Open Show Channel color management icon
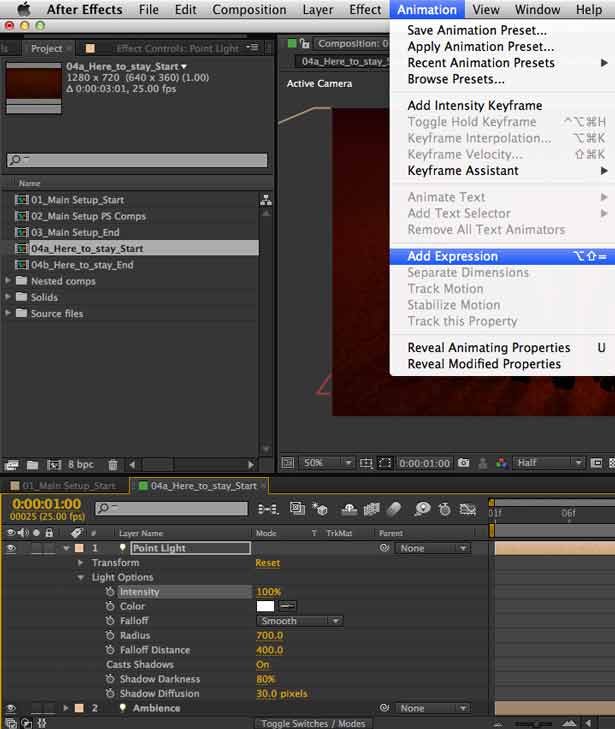The height and width of the screenshot is (729, 615). 502,463
